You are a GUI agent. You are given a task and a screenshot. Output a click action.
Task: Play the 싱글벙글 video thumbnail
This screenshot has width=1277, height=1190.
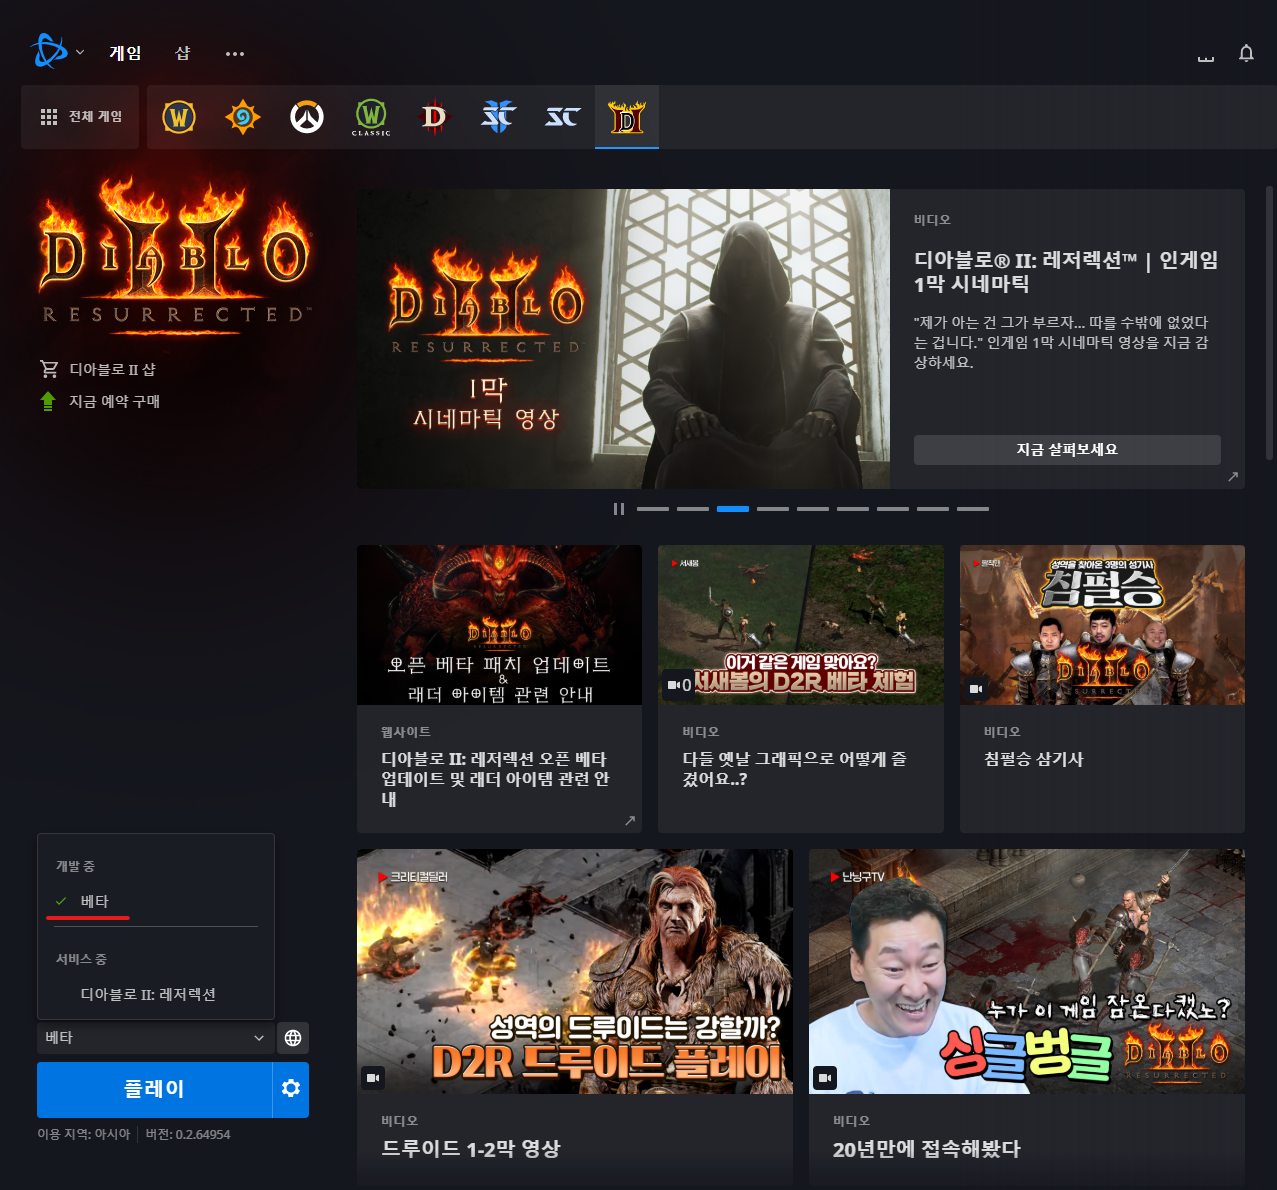coord(1027,971)
